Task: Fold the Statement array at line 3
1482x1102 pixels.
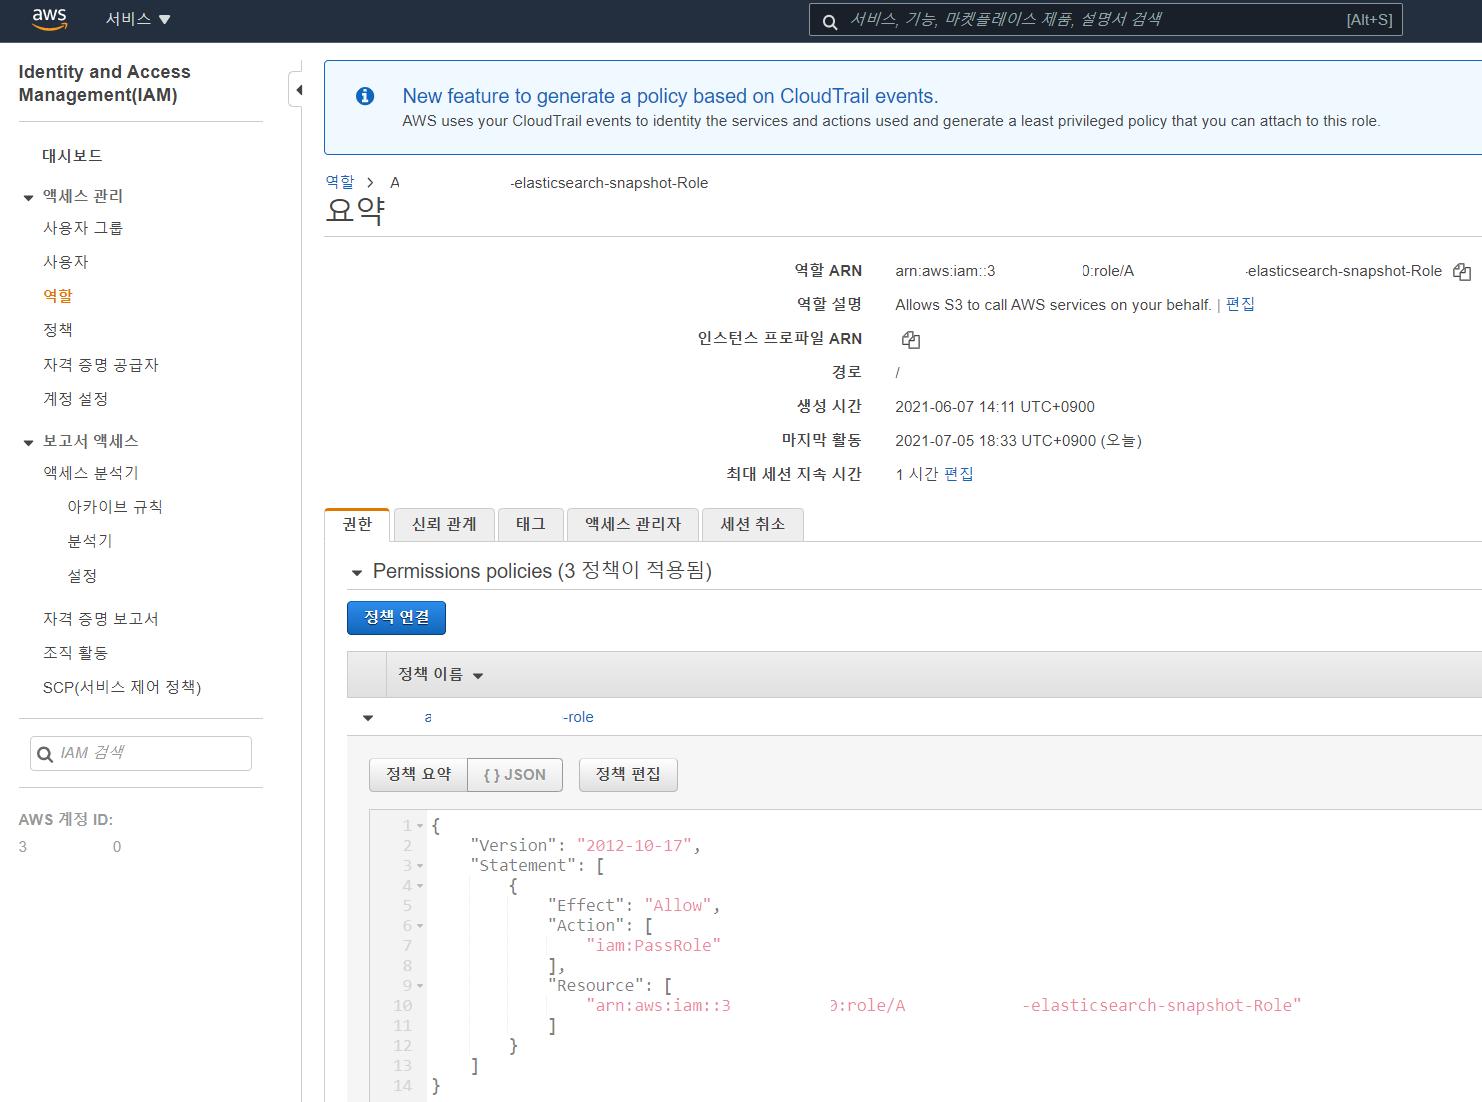Action: 420,866
